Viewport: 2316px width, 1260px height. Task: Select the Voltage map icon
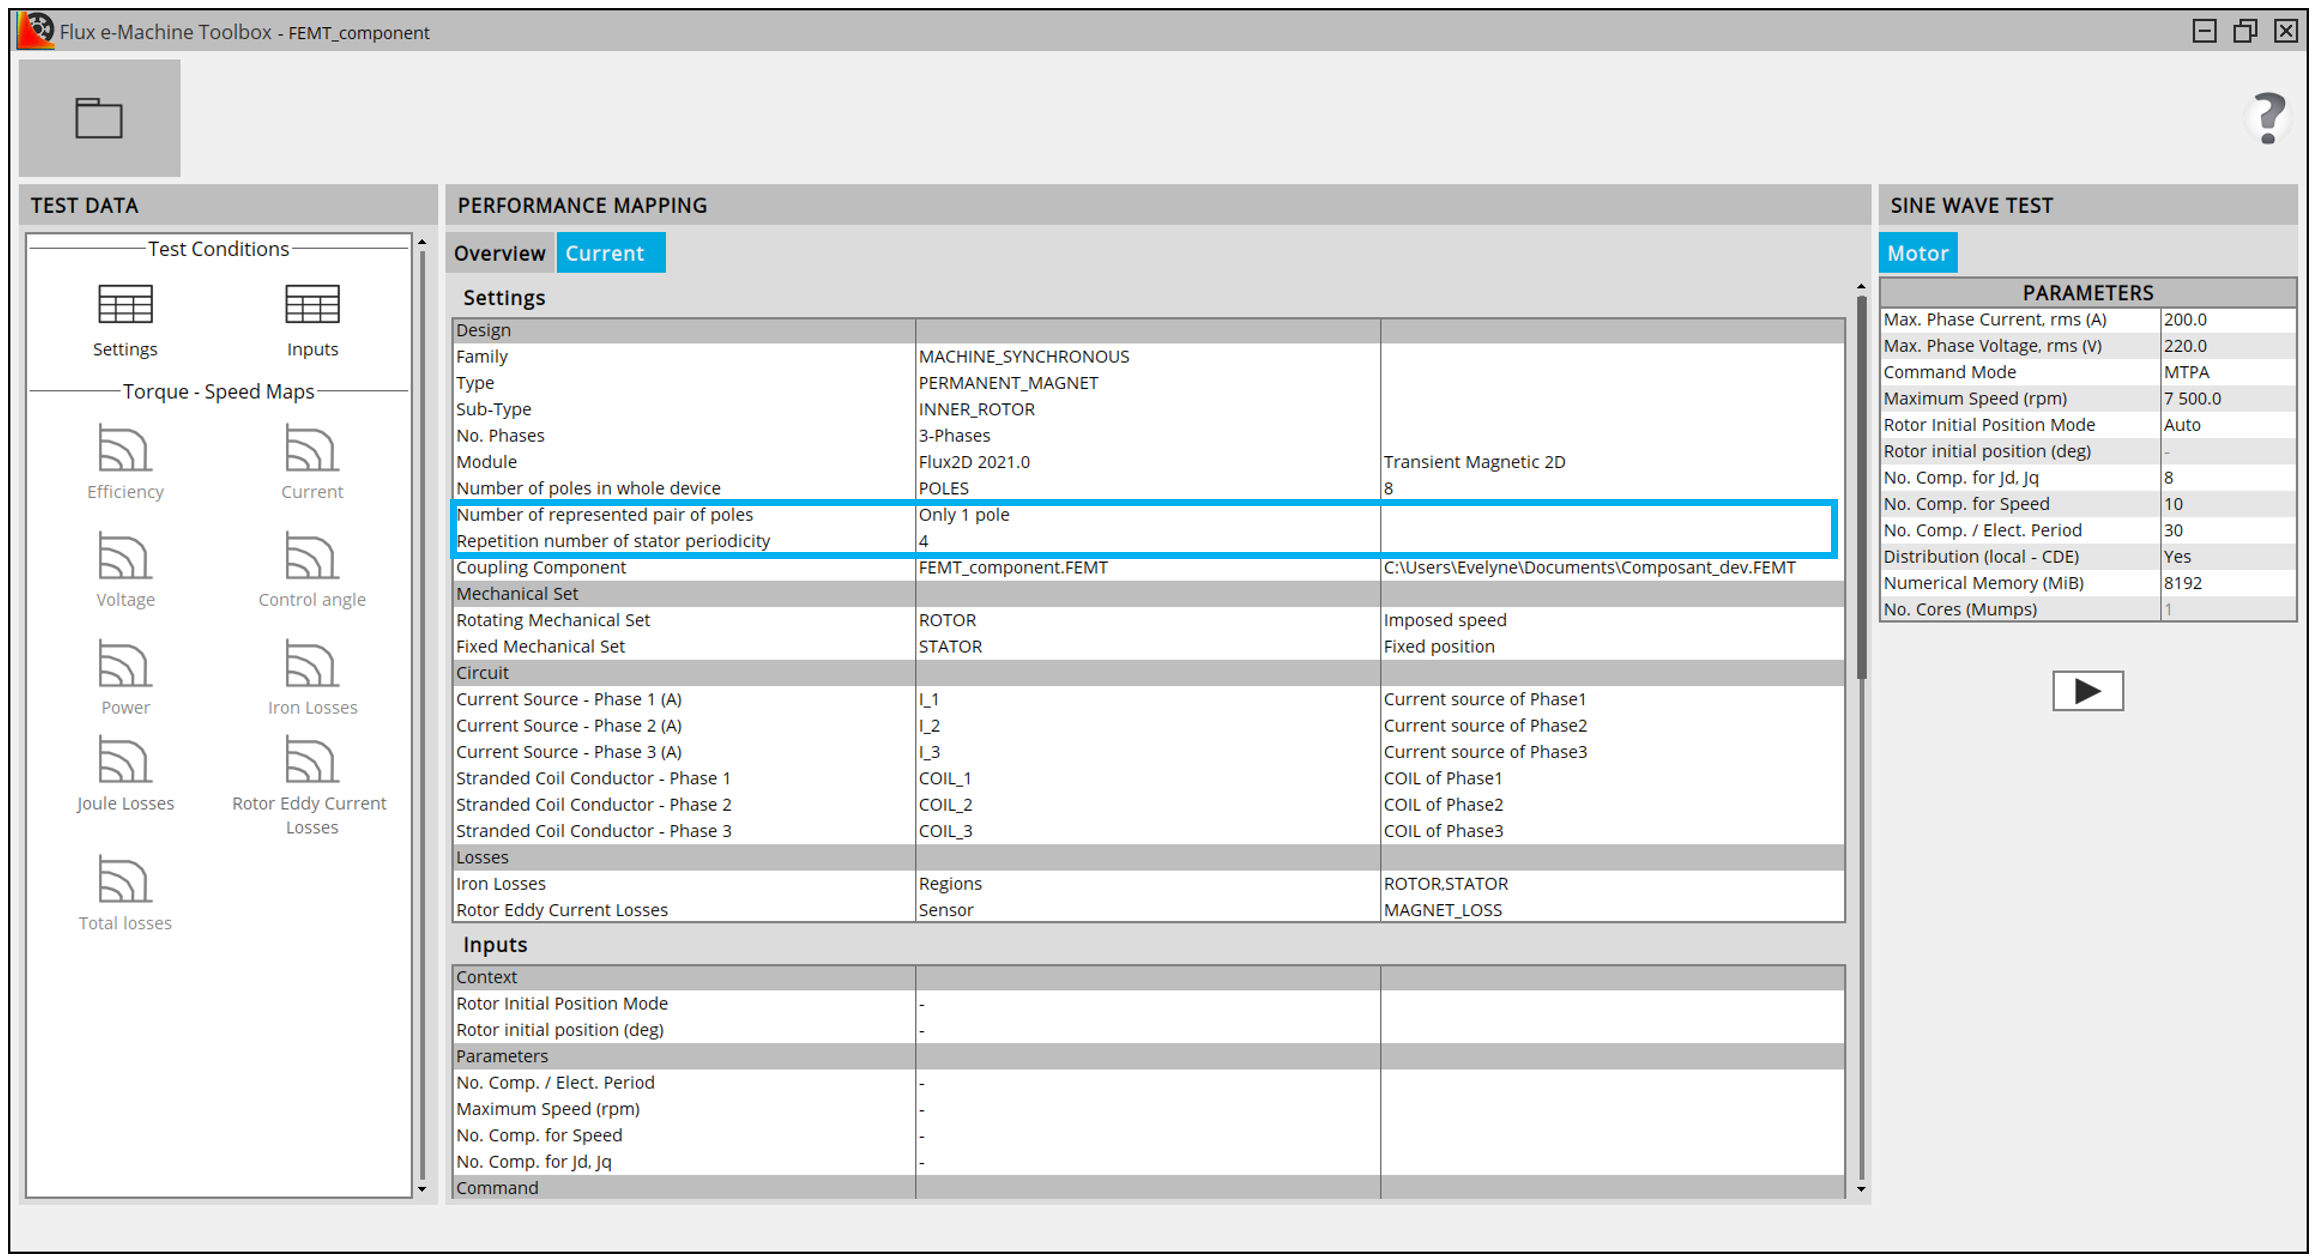point(125,557)
